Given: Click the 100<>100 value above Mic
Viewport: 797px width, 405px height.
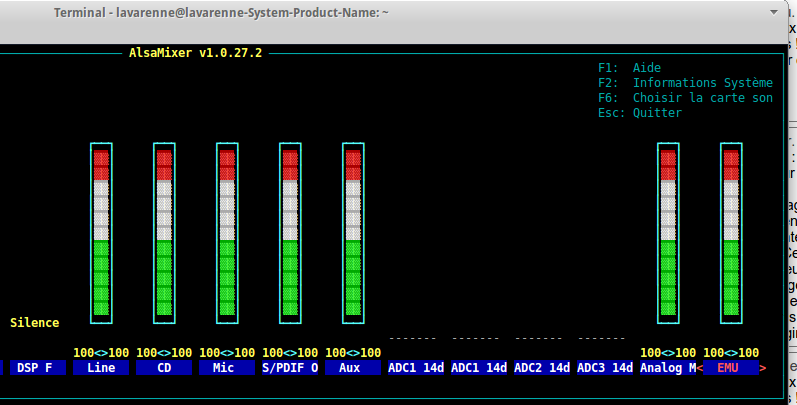Looking at the screenshot, I should point(227,353).
